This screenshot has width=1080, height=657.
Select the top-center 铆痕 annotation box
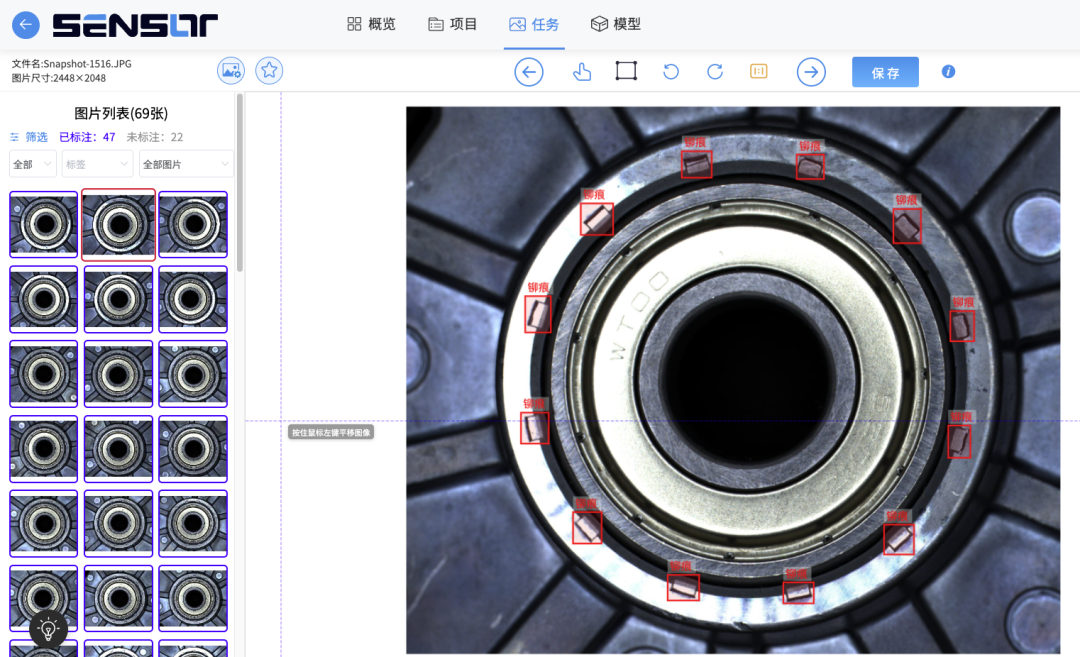click(x=696, y=165)
